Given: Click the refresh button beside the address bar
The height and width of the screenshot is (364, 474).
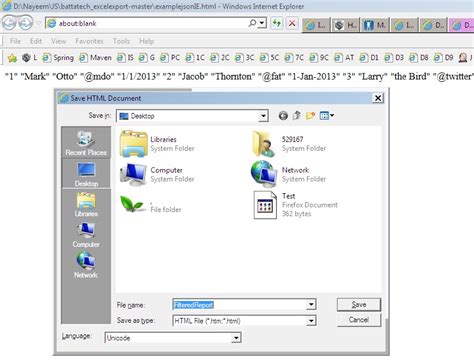Looking at the screenshot, I should pos(277,23).
